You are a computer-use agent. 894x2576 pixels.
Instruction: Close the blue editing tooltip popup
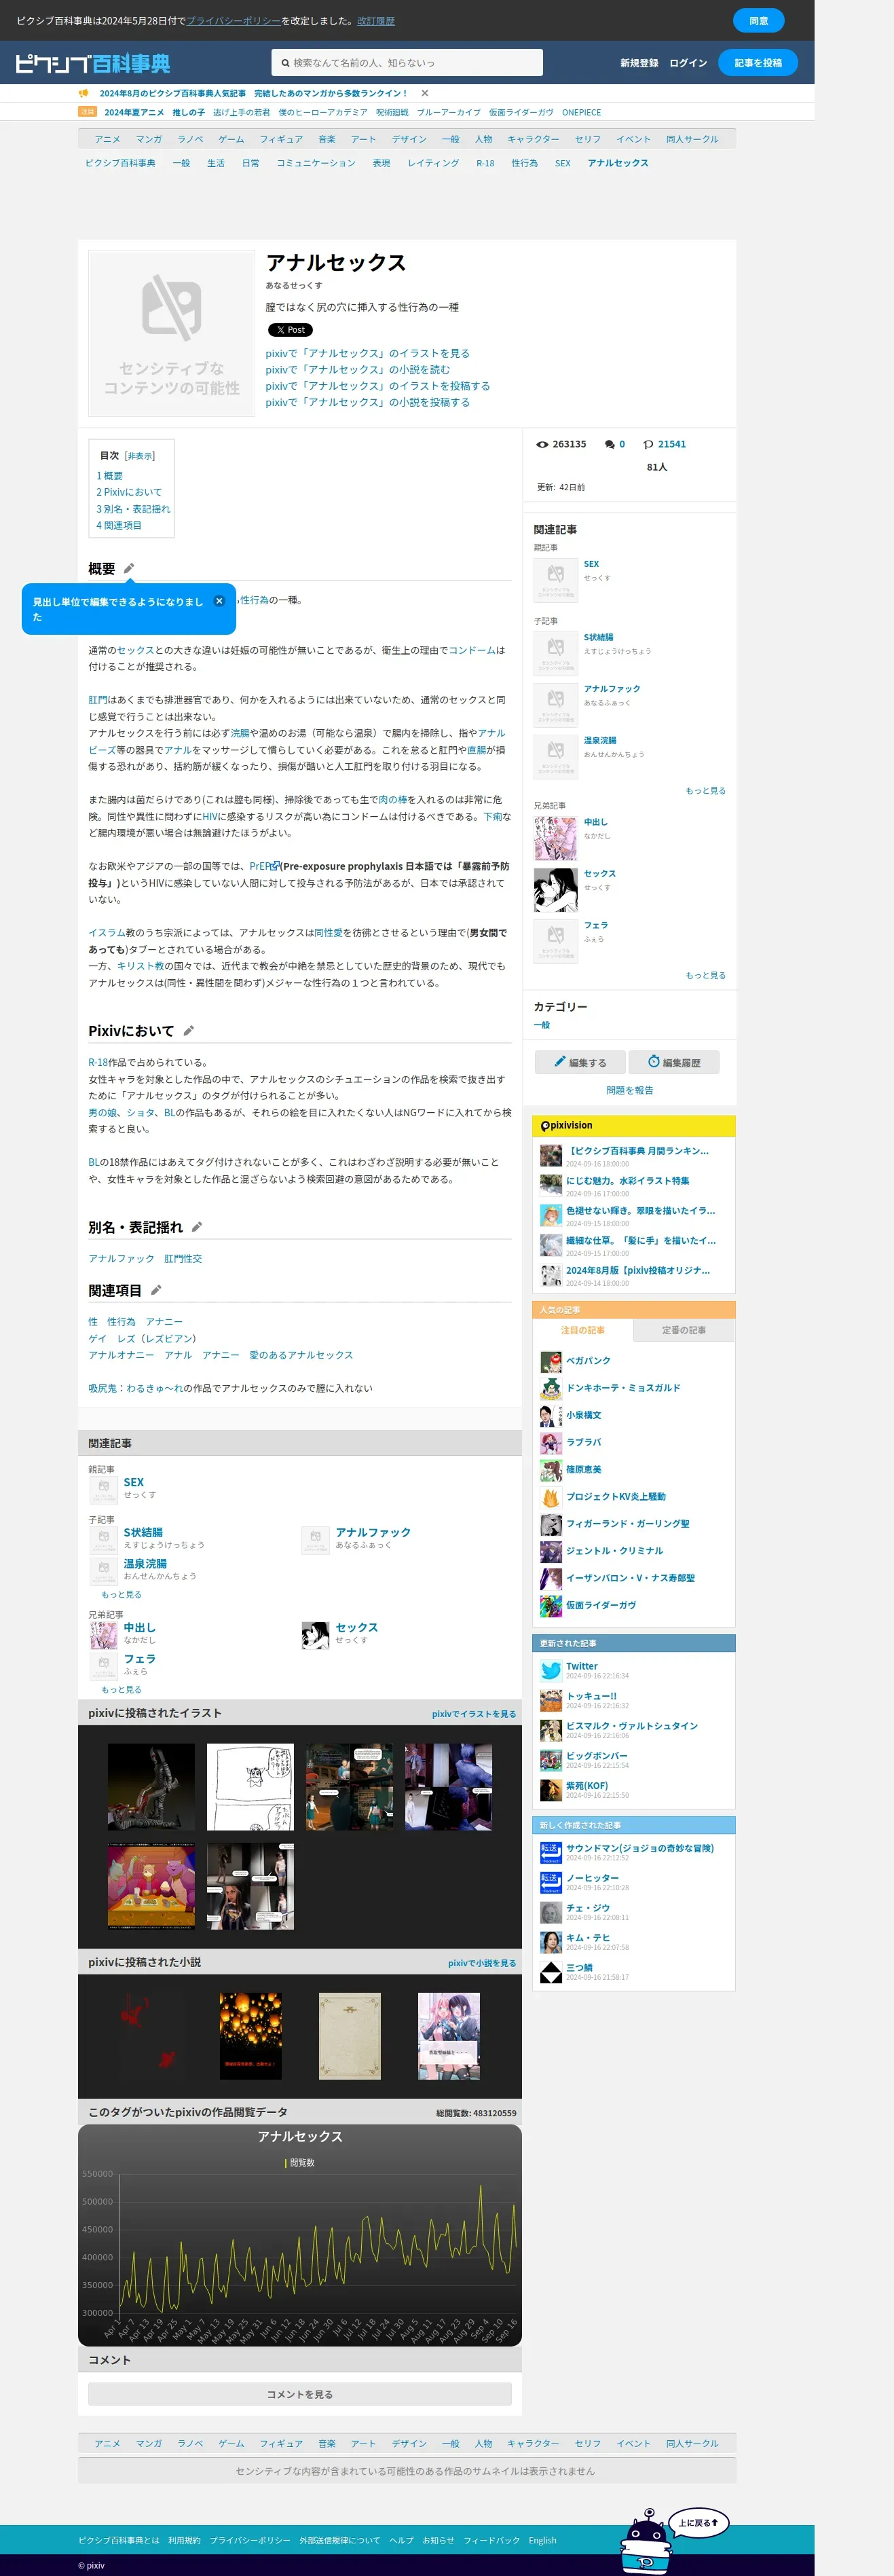[219, 601]
